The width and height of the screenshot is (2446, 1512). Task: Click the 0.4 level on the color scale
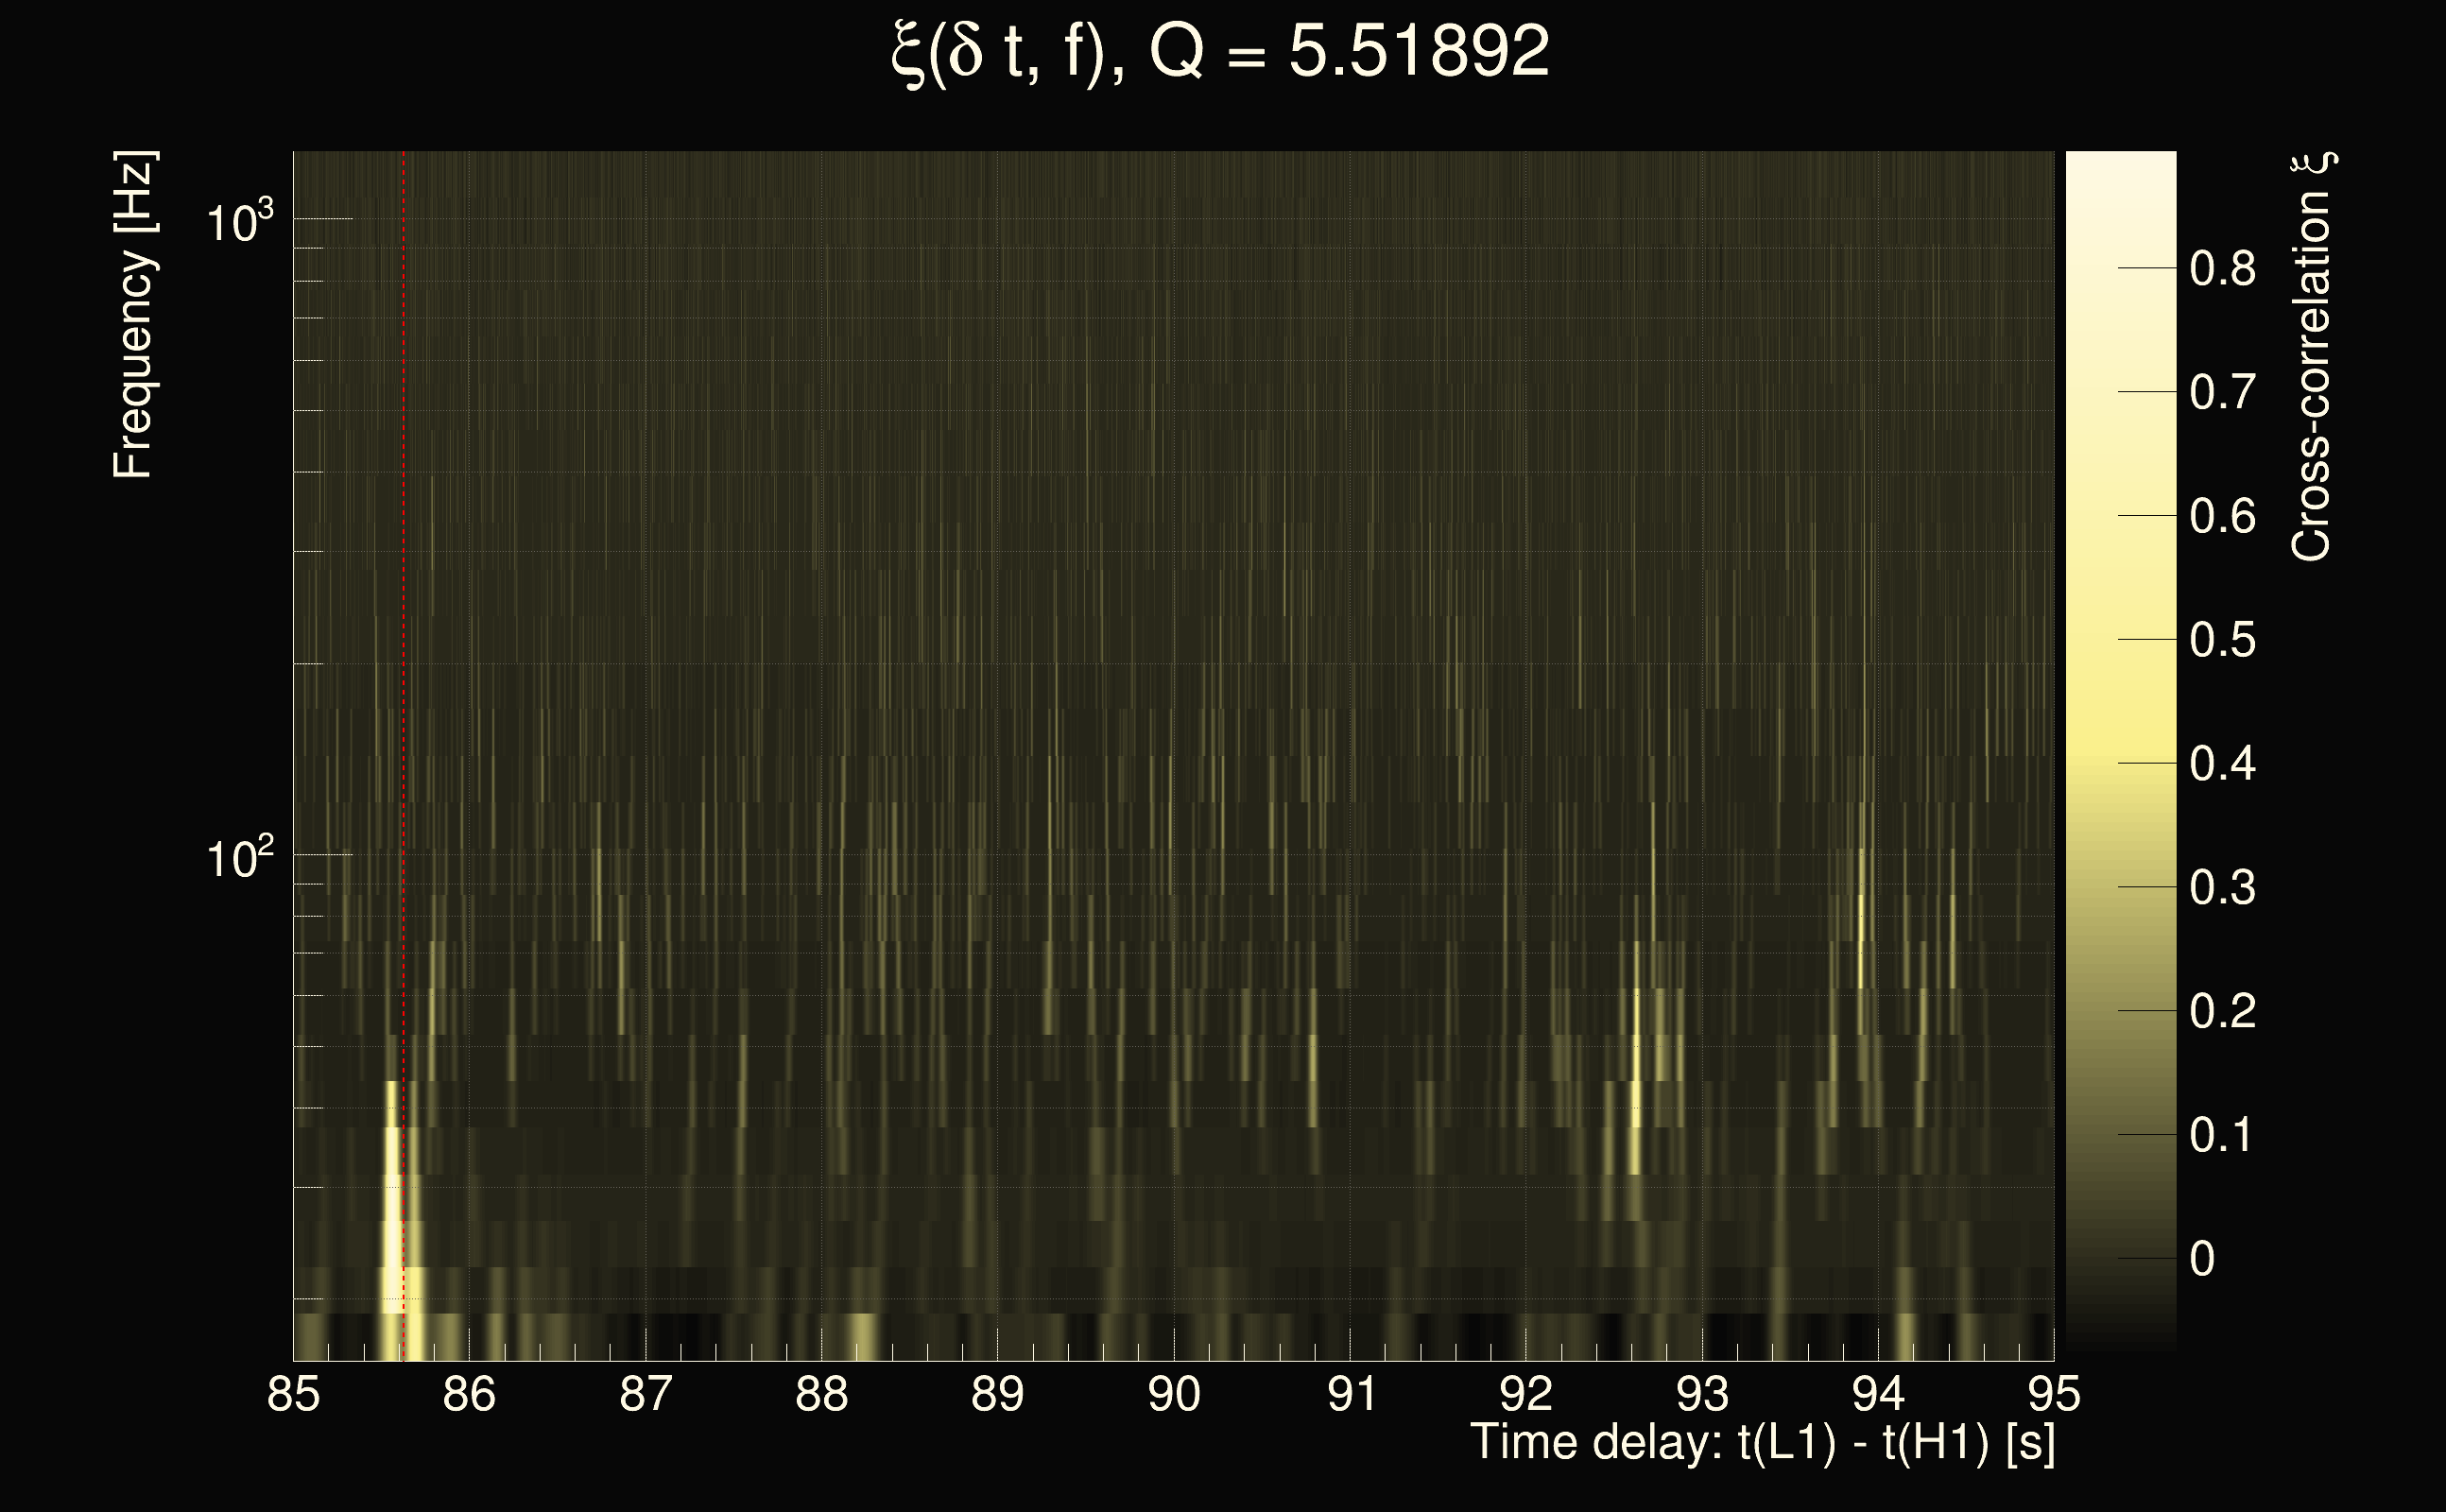[x=2222, y=764]
